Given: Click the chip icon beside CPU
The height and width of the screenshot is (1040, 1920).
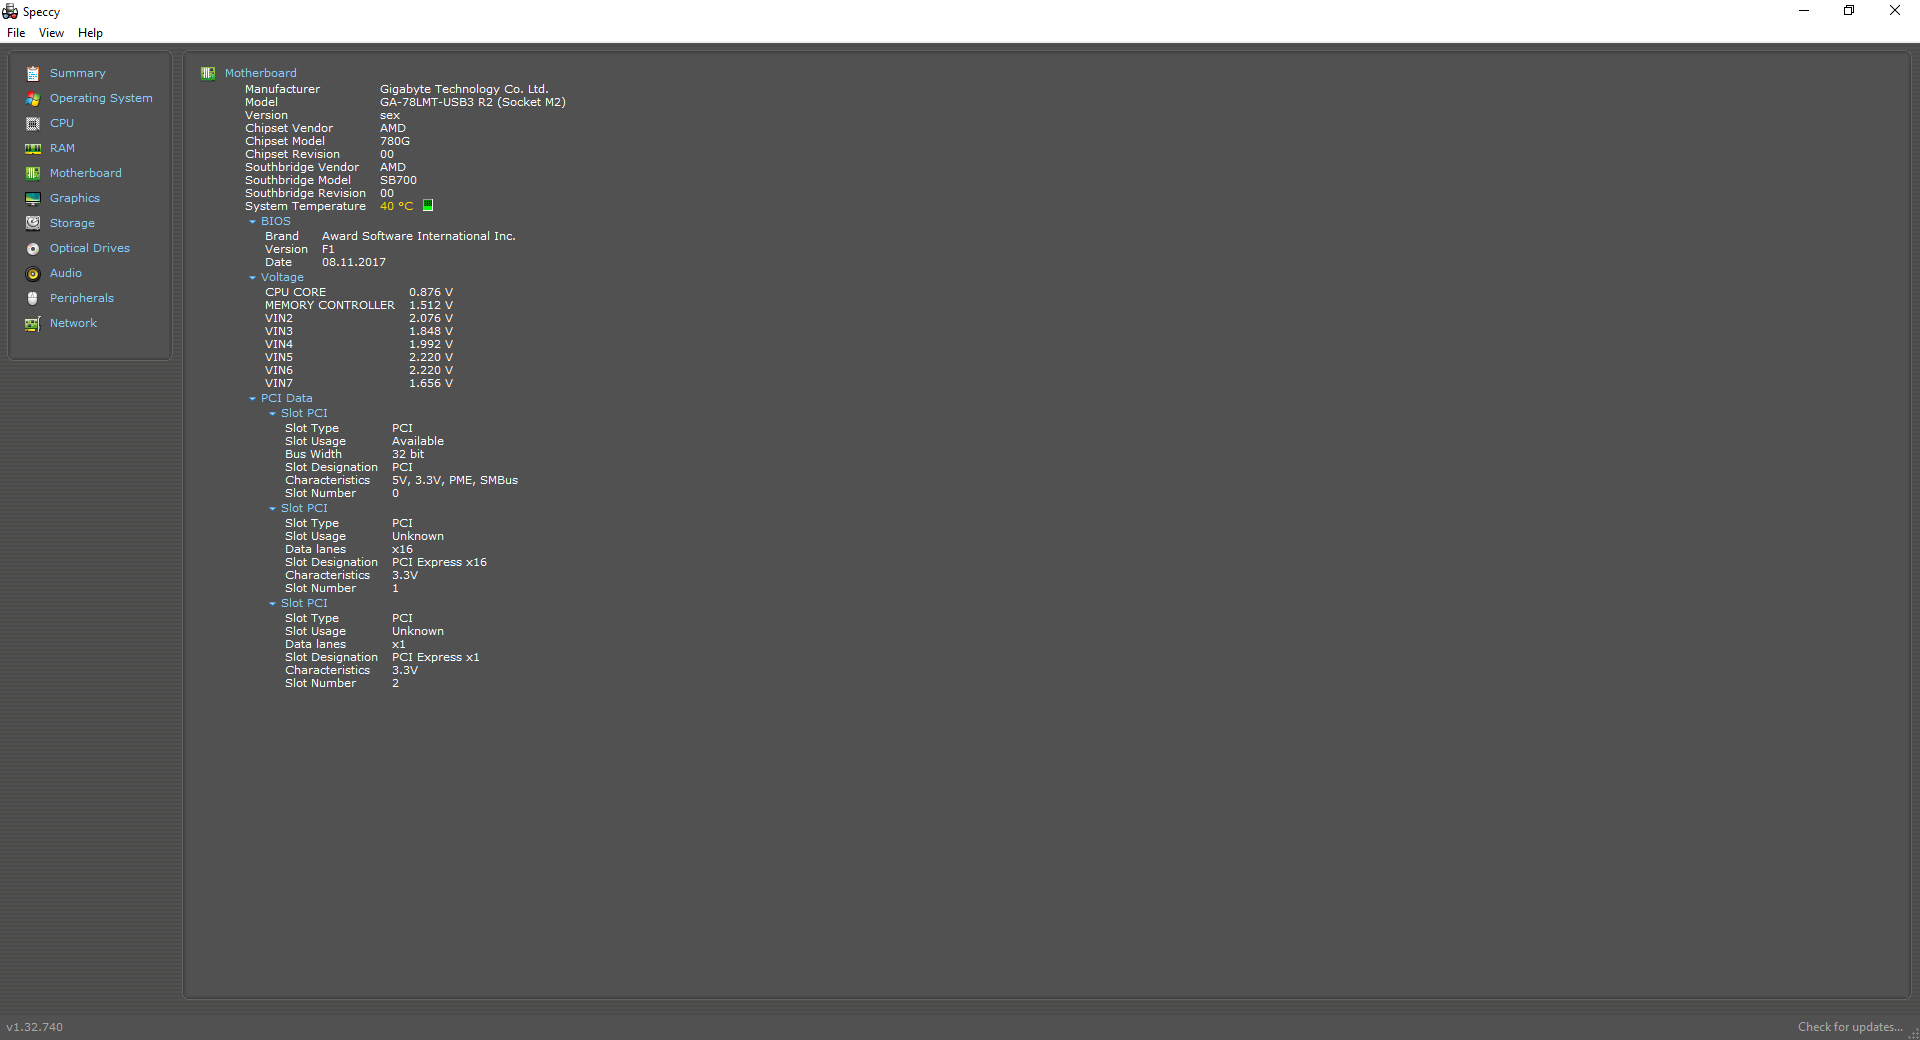Looking at the screenshot, I should pos(33,123).
